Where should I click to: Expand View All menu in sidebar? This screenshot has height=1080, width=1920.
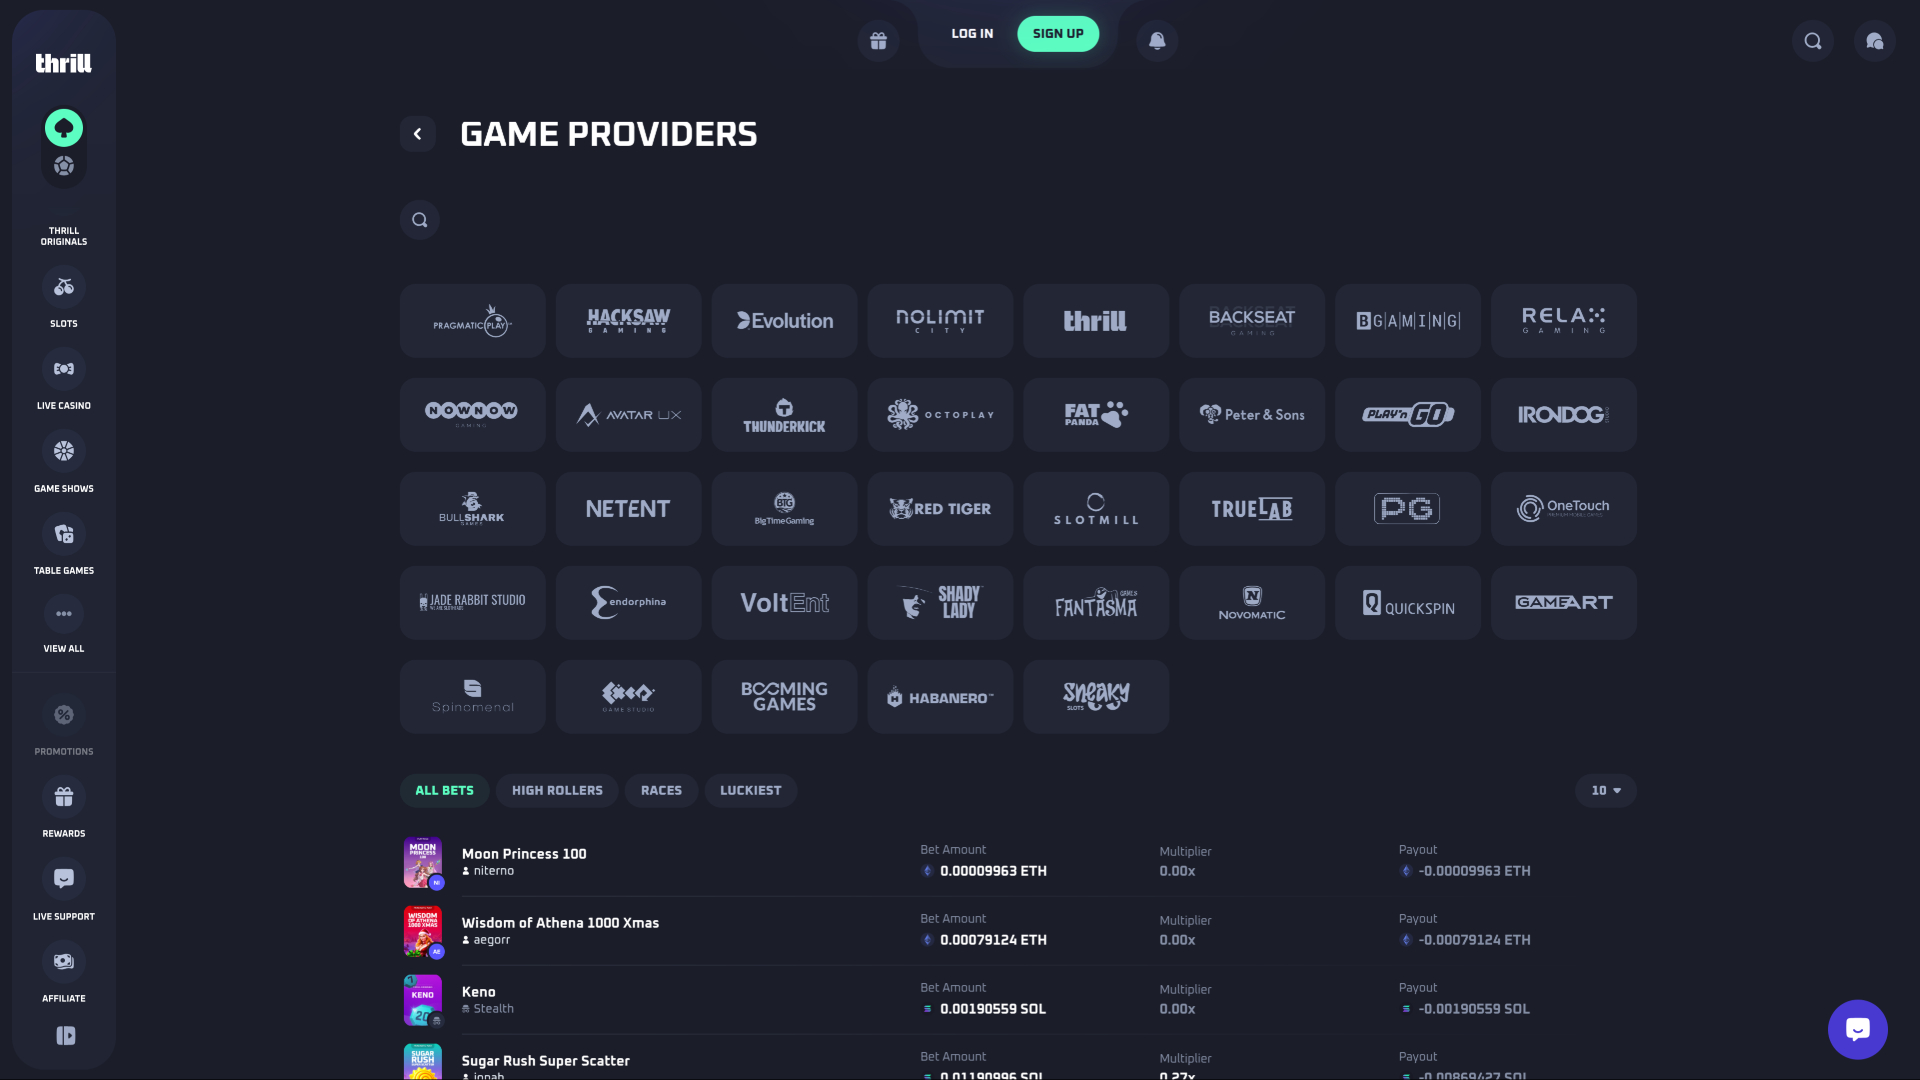tap(64, 614)
